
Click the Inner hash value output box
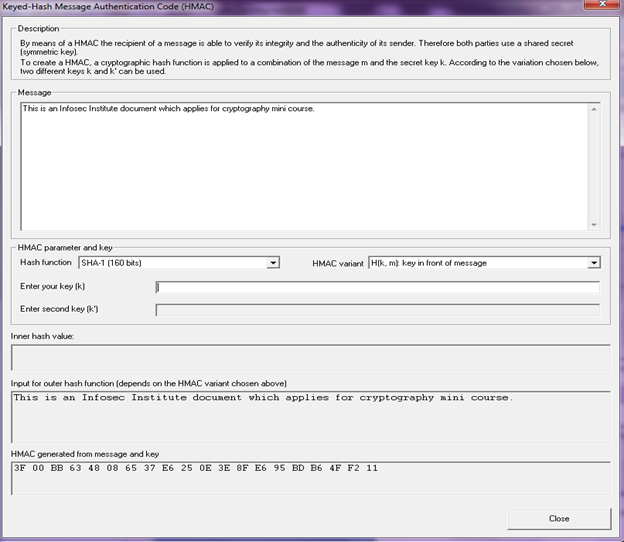[x=310, y=358]
